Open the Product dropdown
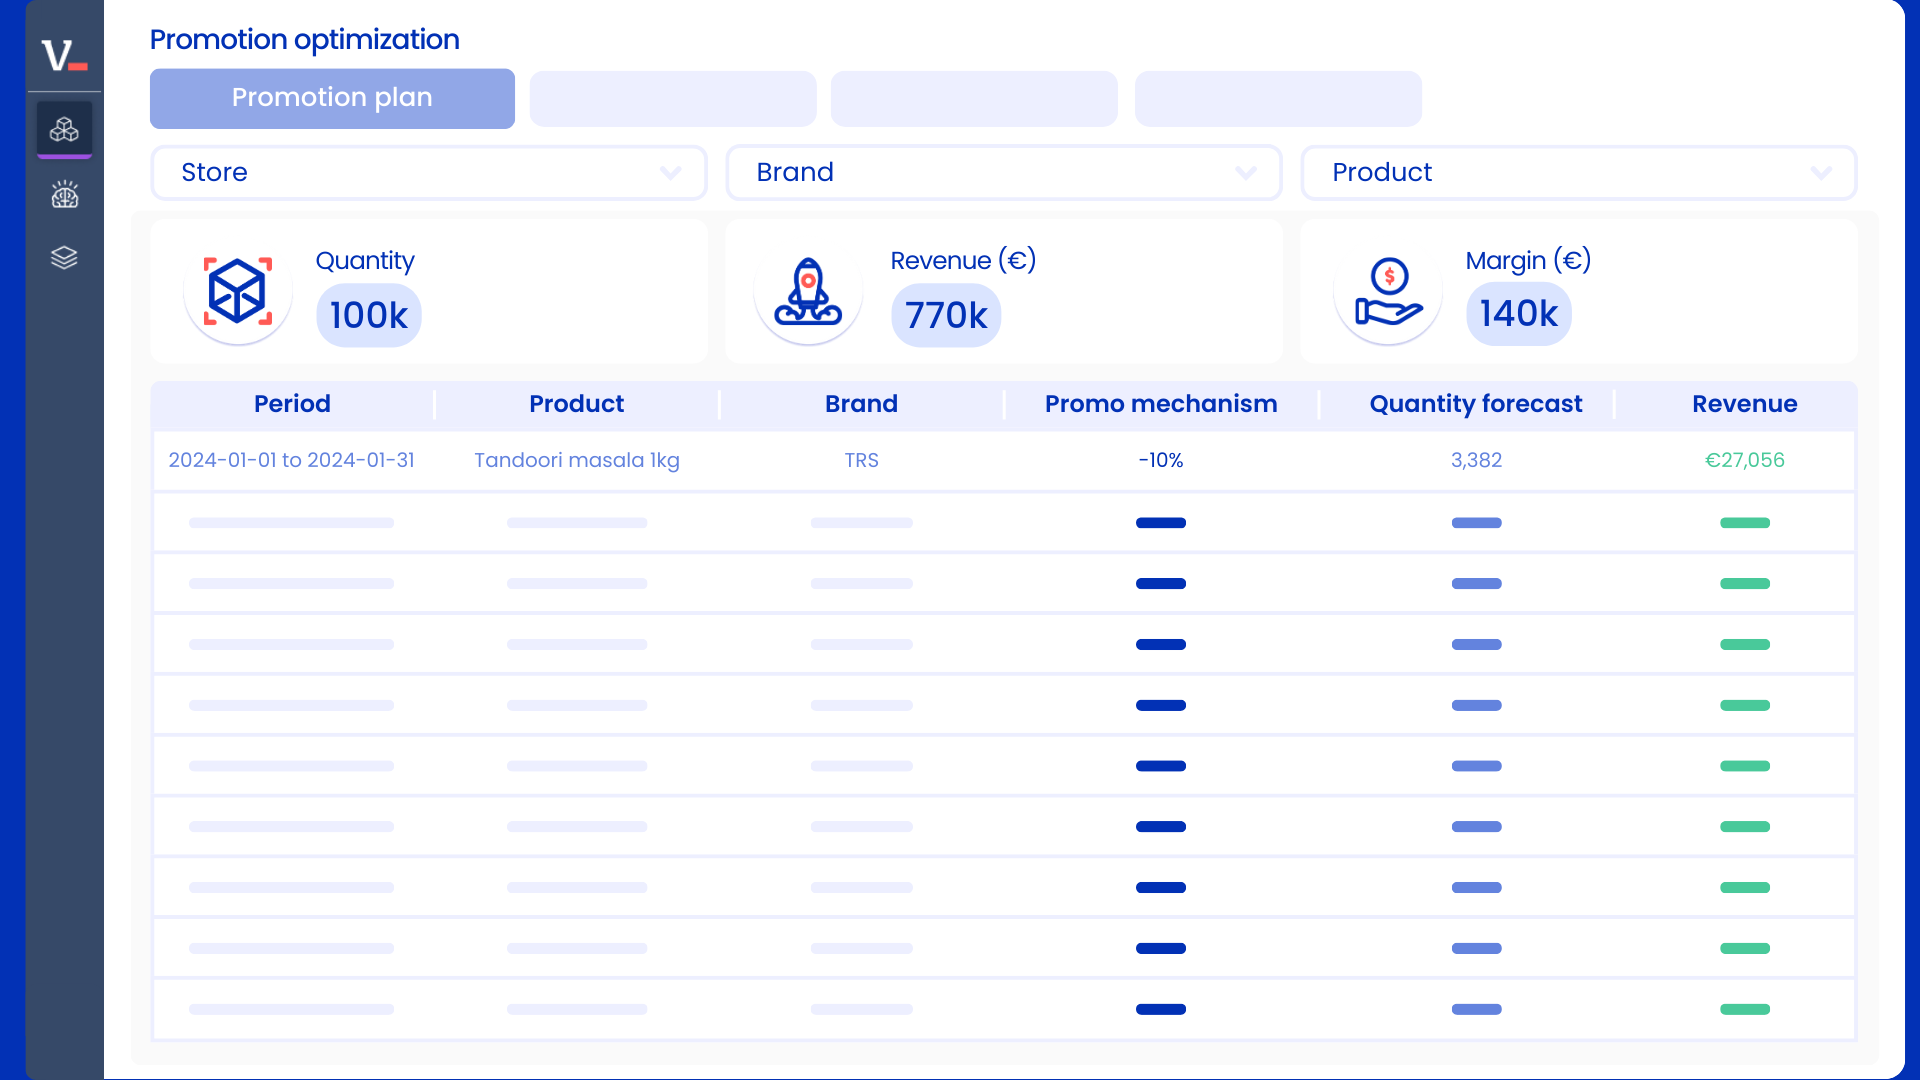 coord(1578,172)
